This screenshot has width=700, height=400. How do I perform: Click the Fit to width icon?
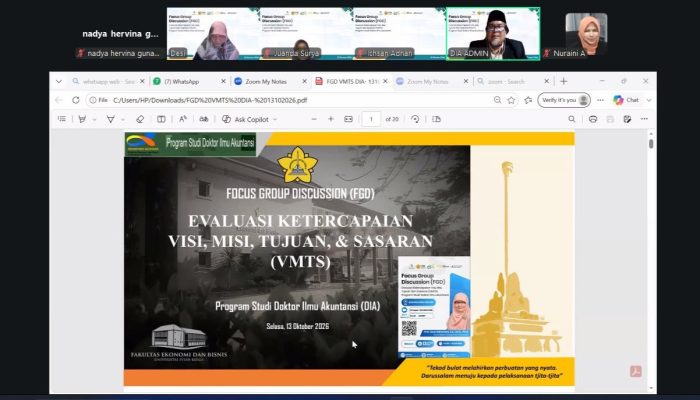click(348, 119)
